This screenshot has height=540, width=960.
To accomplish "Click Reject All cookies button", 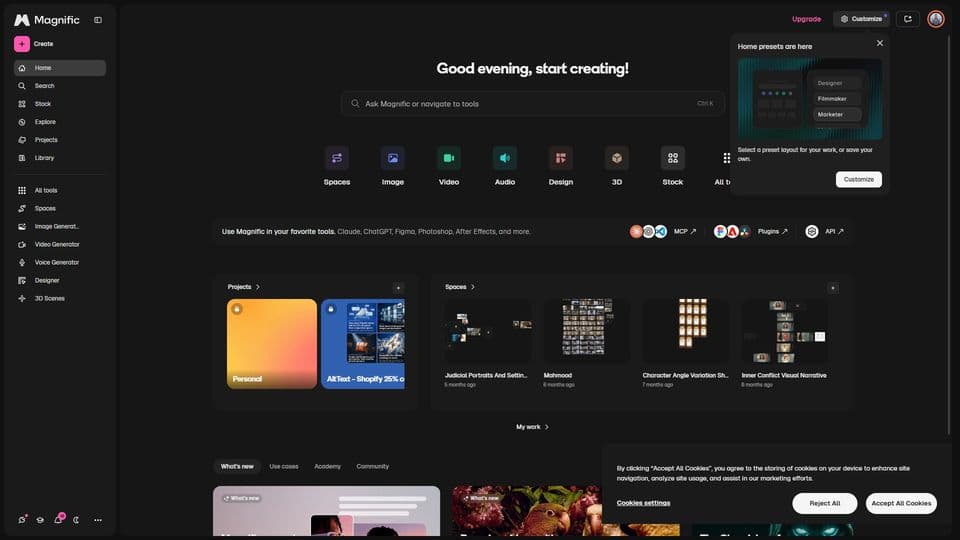I will 824,503.
